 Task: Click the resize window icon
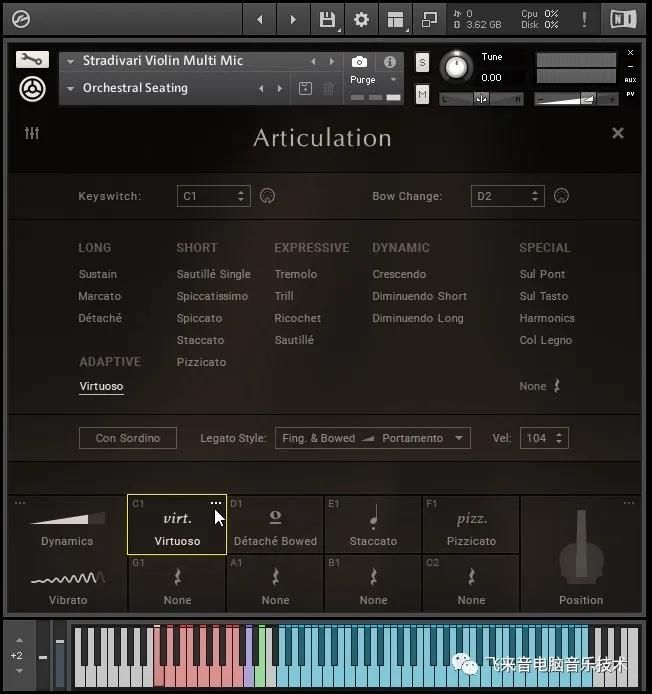point(429,19)
